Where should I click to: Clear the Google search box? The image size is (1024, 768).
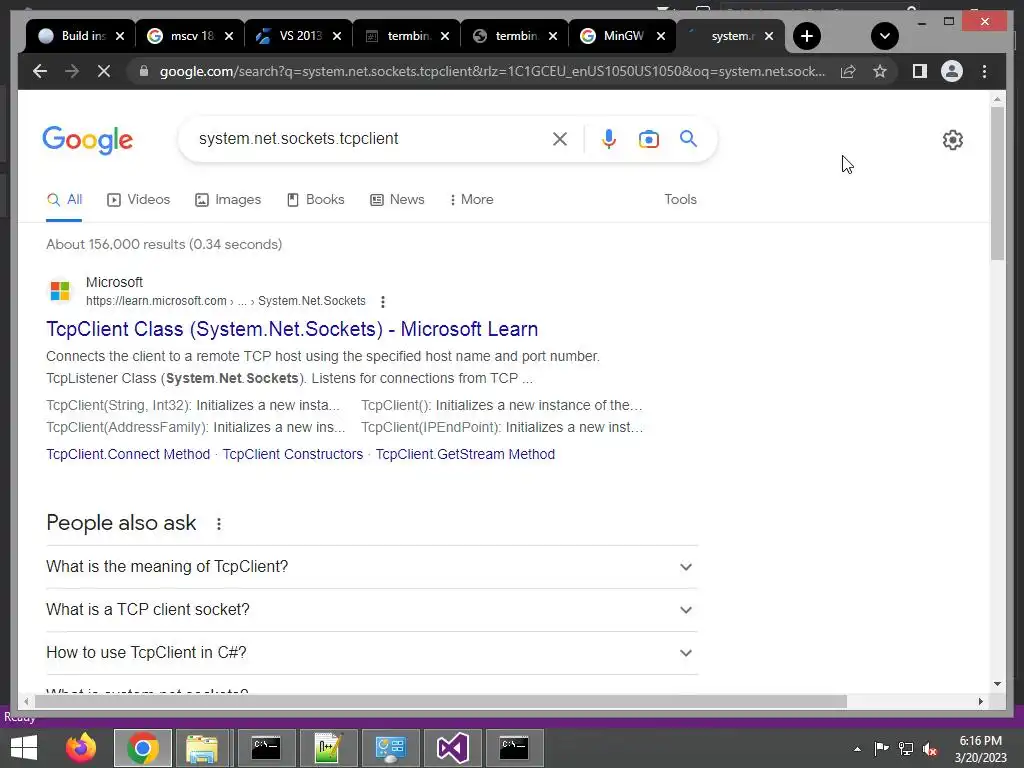point(560,138)
